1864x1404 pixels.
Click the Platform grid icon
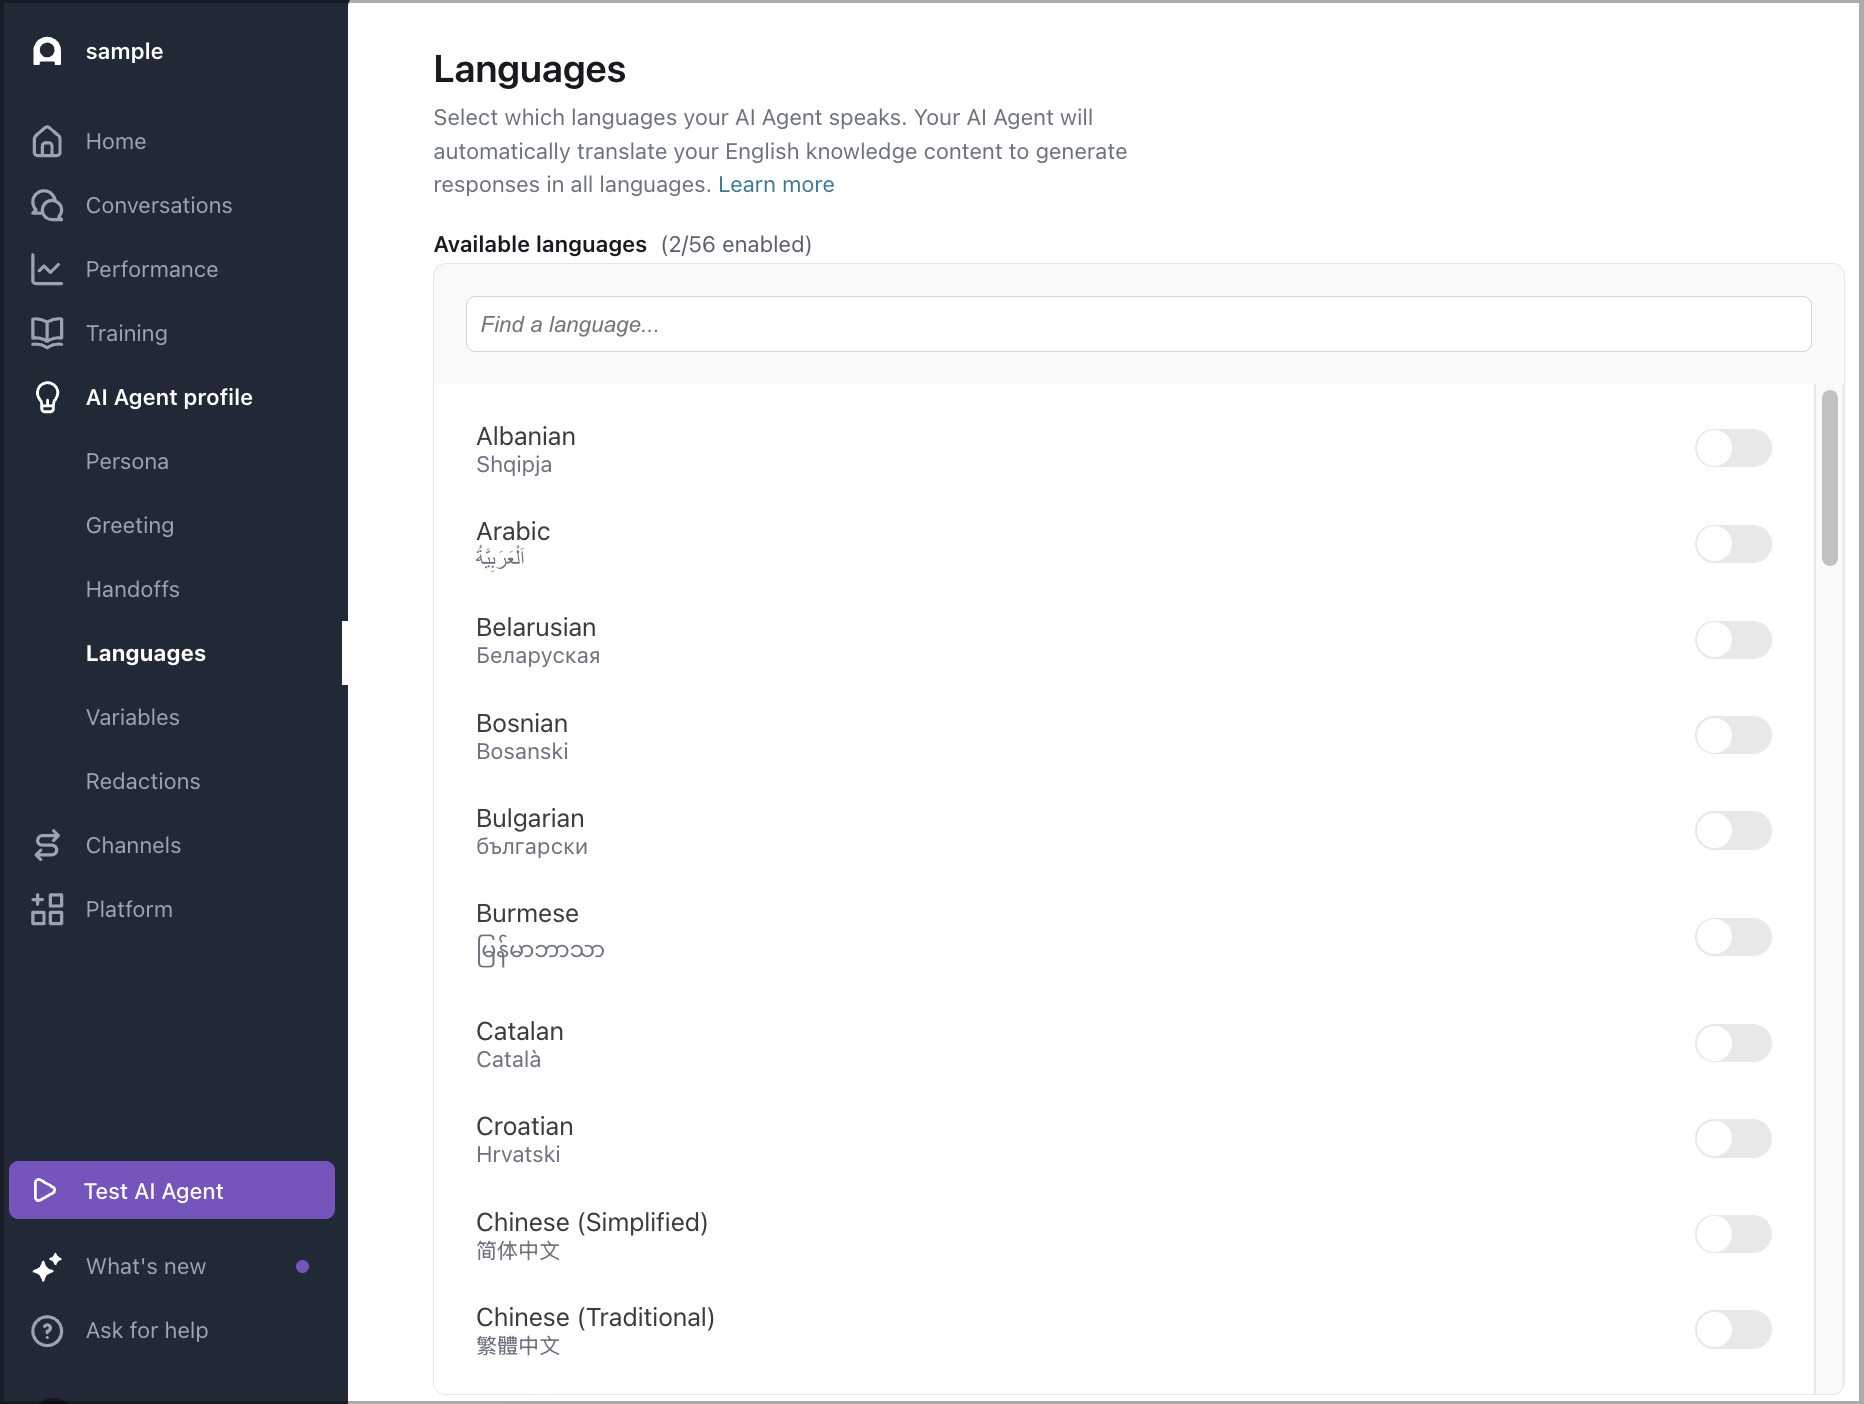pyautogui.click(x=46, y=909)
